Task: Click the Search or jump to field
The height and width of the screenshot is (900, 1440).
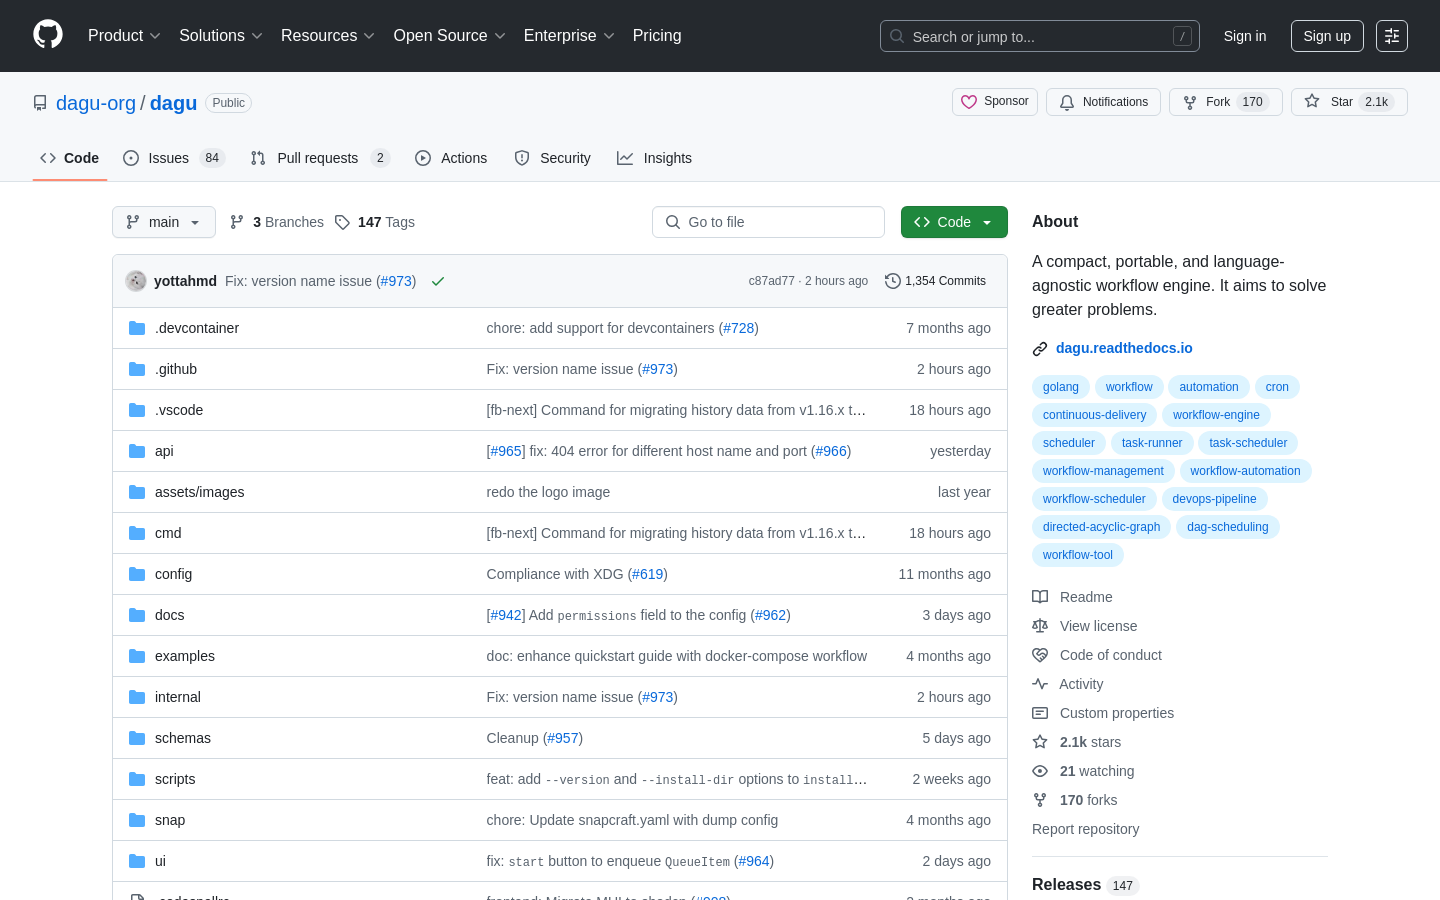Action: 1040,36
